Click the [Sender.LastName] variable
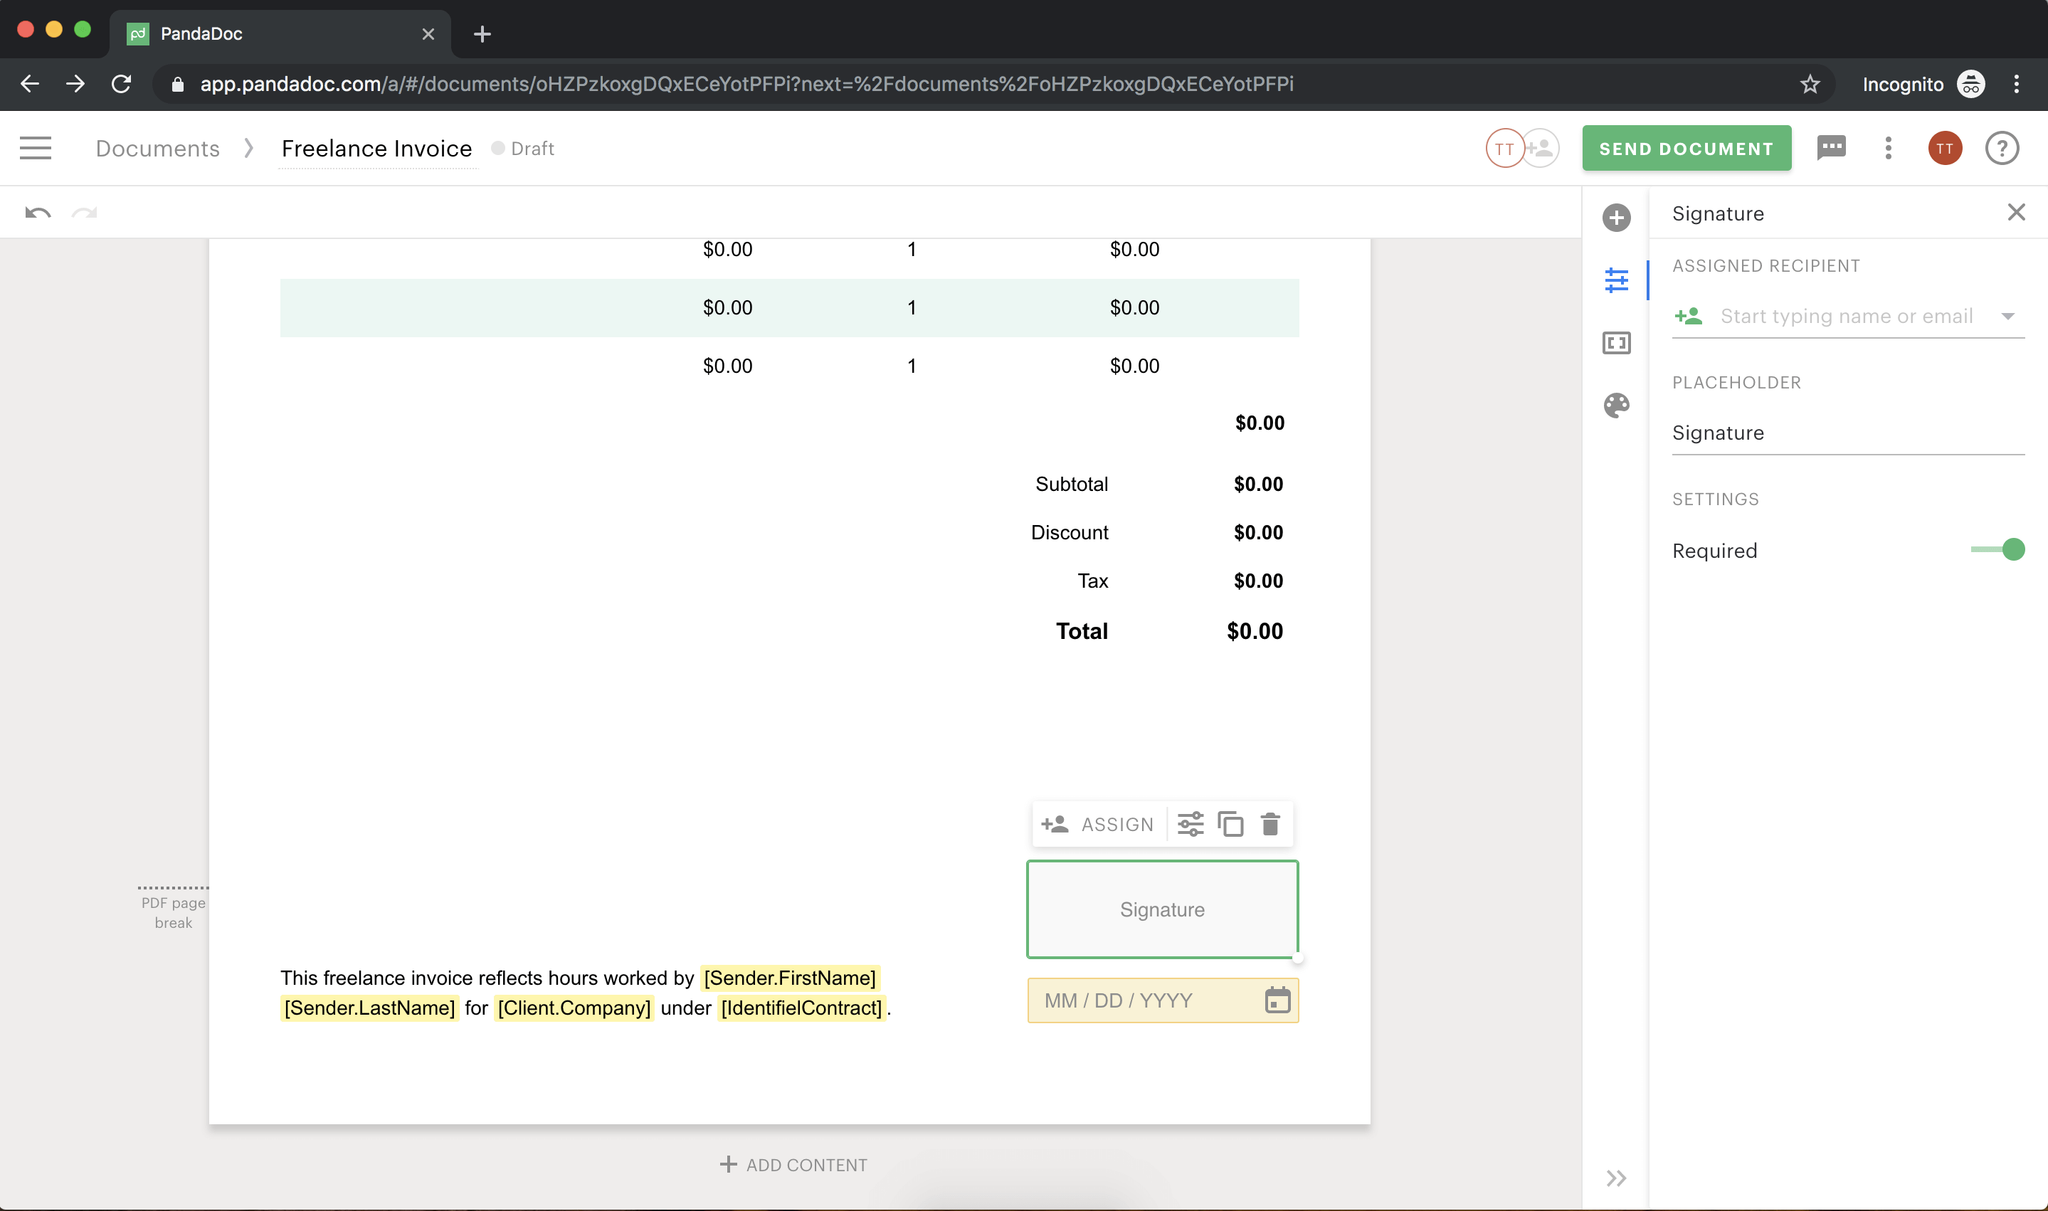2048x1211 pixels. pos(369,1008)
